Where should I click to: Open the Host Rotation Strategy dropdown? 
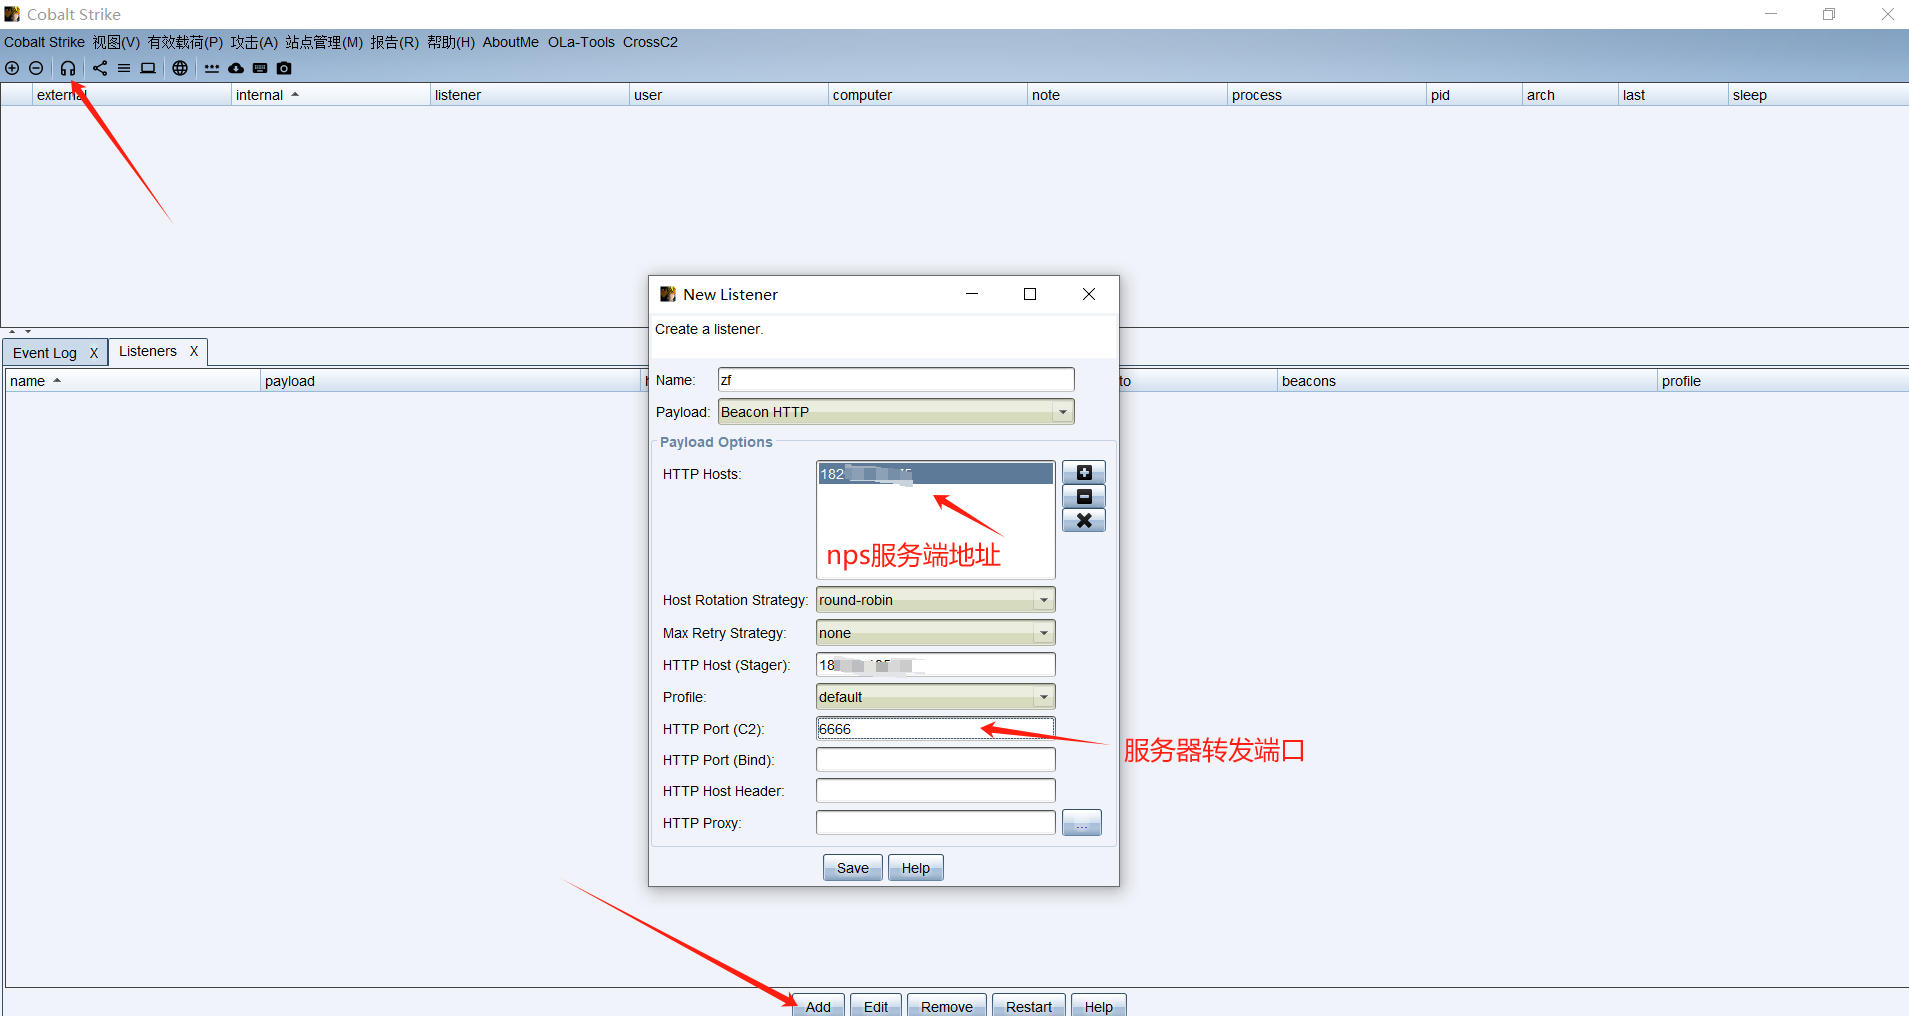1044,600
